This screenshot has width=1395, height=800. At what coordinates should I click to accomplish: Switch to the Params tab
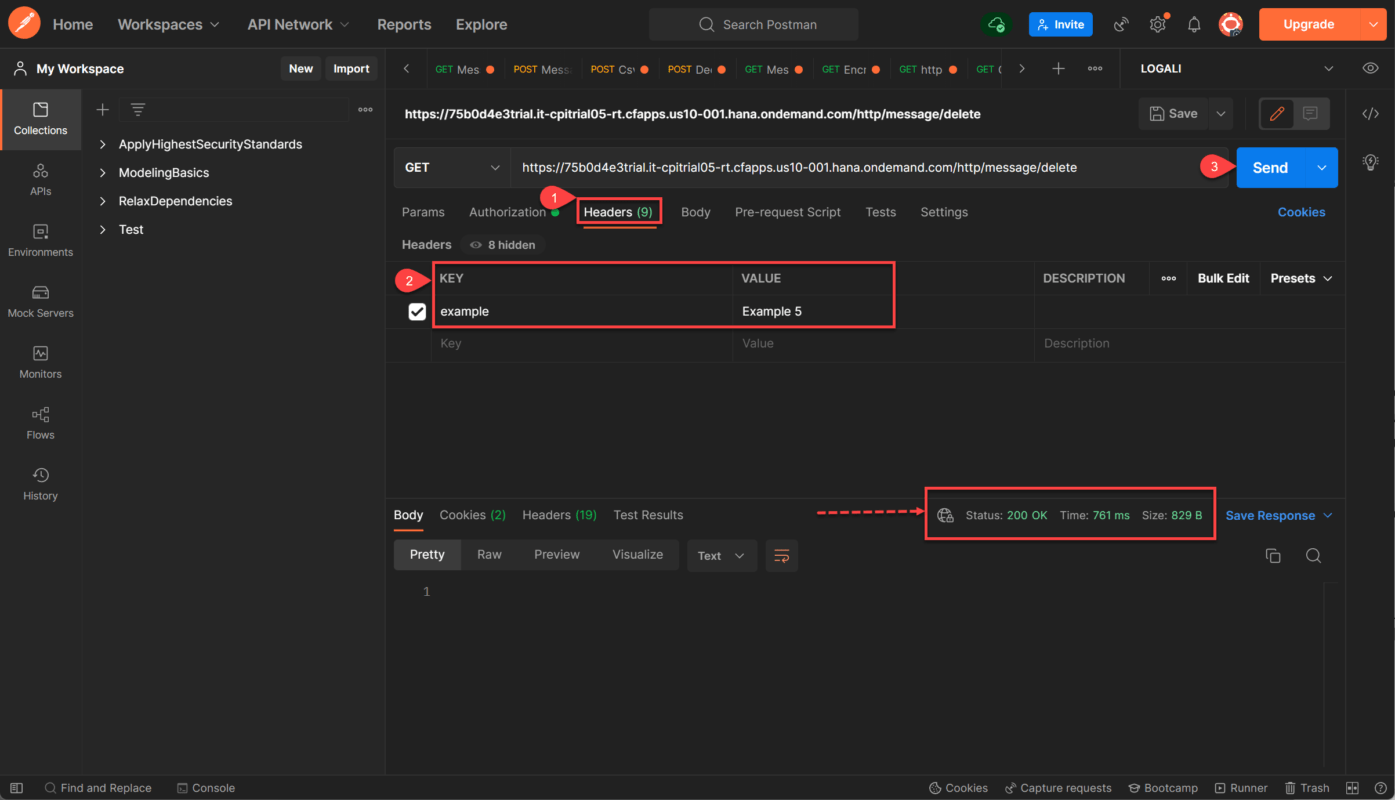423,212
